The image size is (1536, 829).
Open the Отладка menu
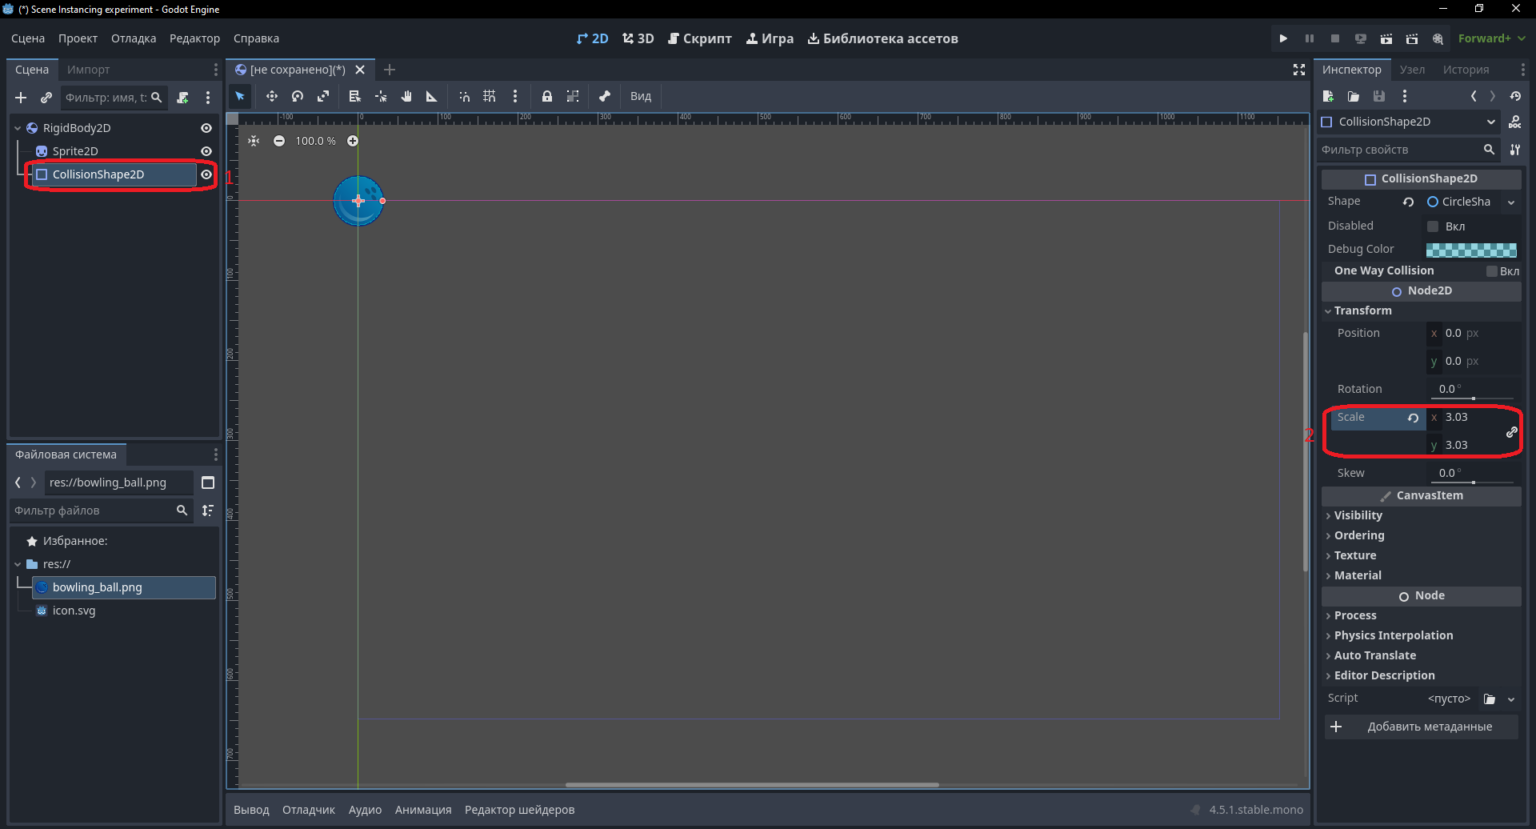pos(133,38)
